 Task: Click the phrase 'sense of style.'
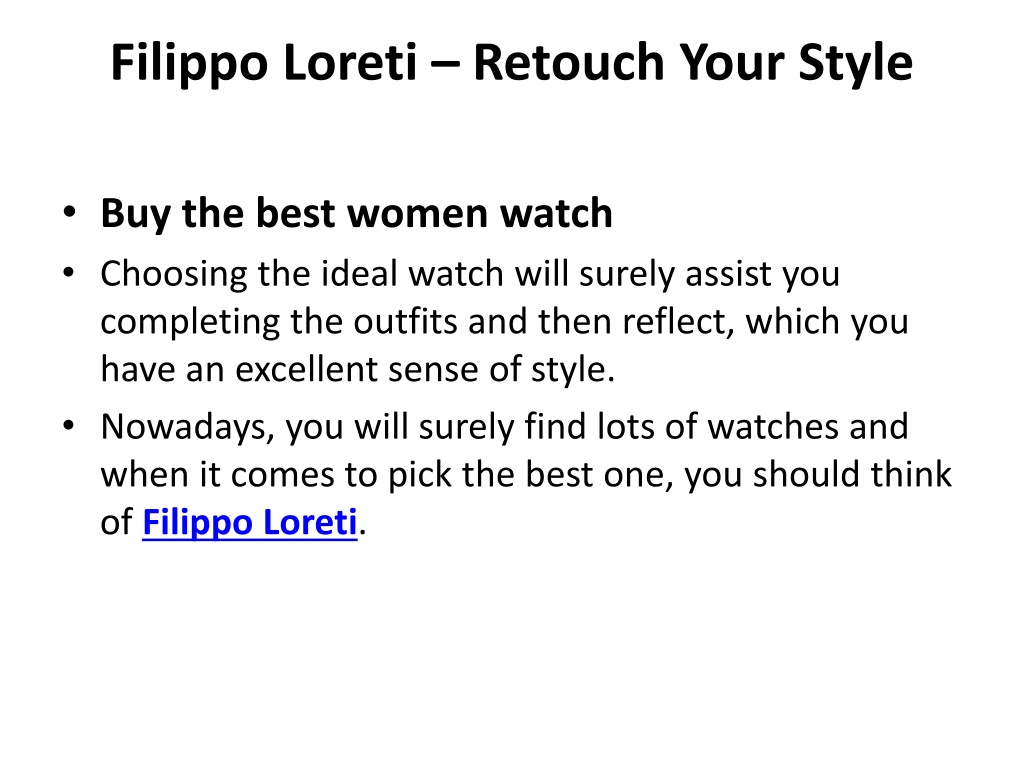click(502, 371)
